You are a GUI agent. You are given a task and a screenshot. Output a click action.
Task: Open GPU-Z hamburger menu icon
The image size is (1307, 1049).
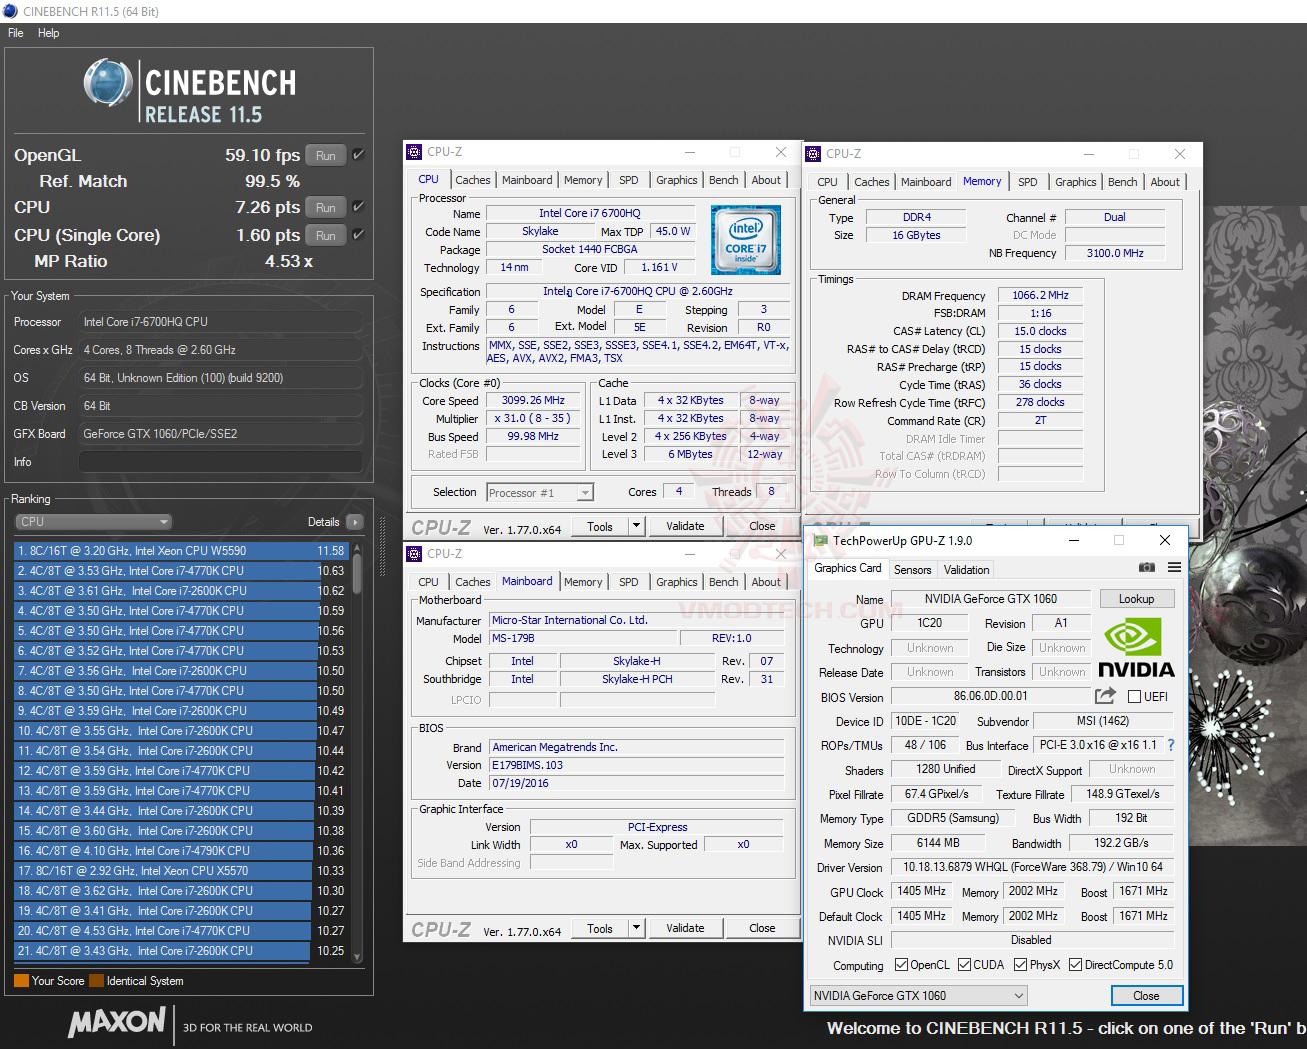[1174, 568]
